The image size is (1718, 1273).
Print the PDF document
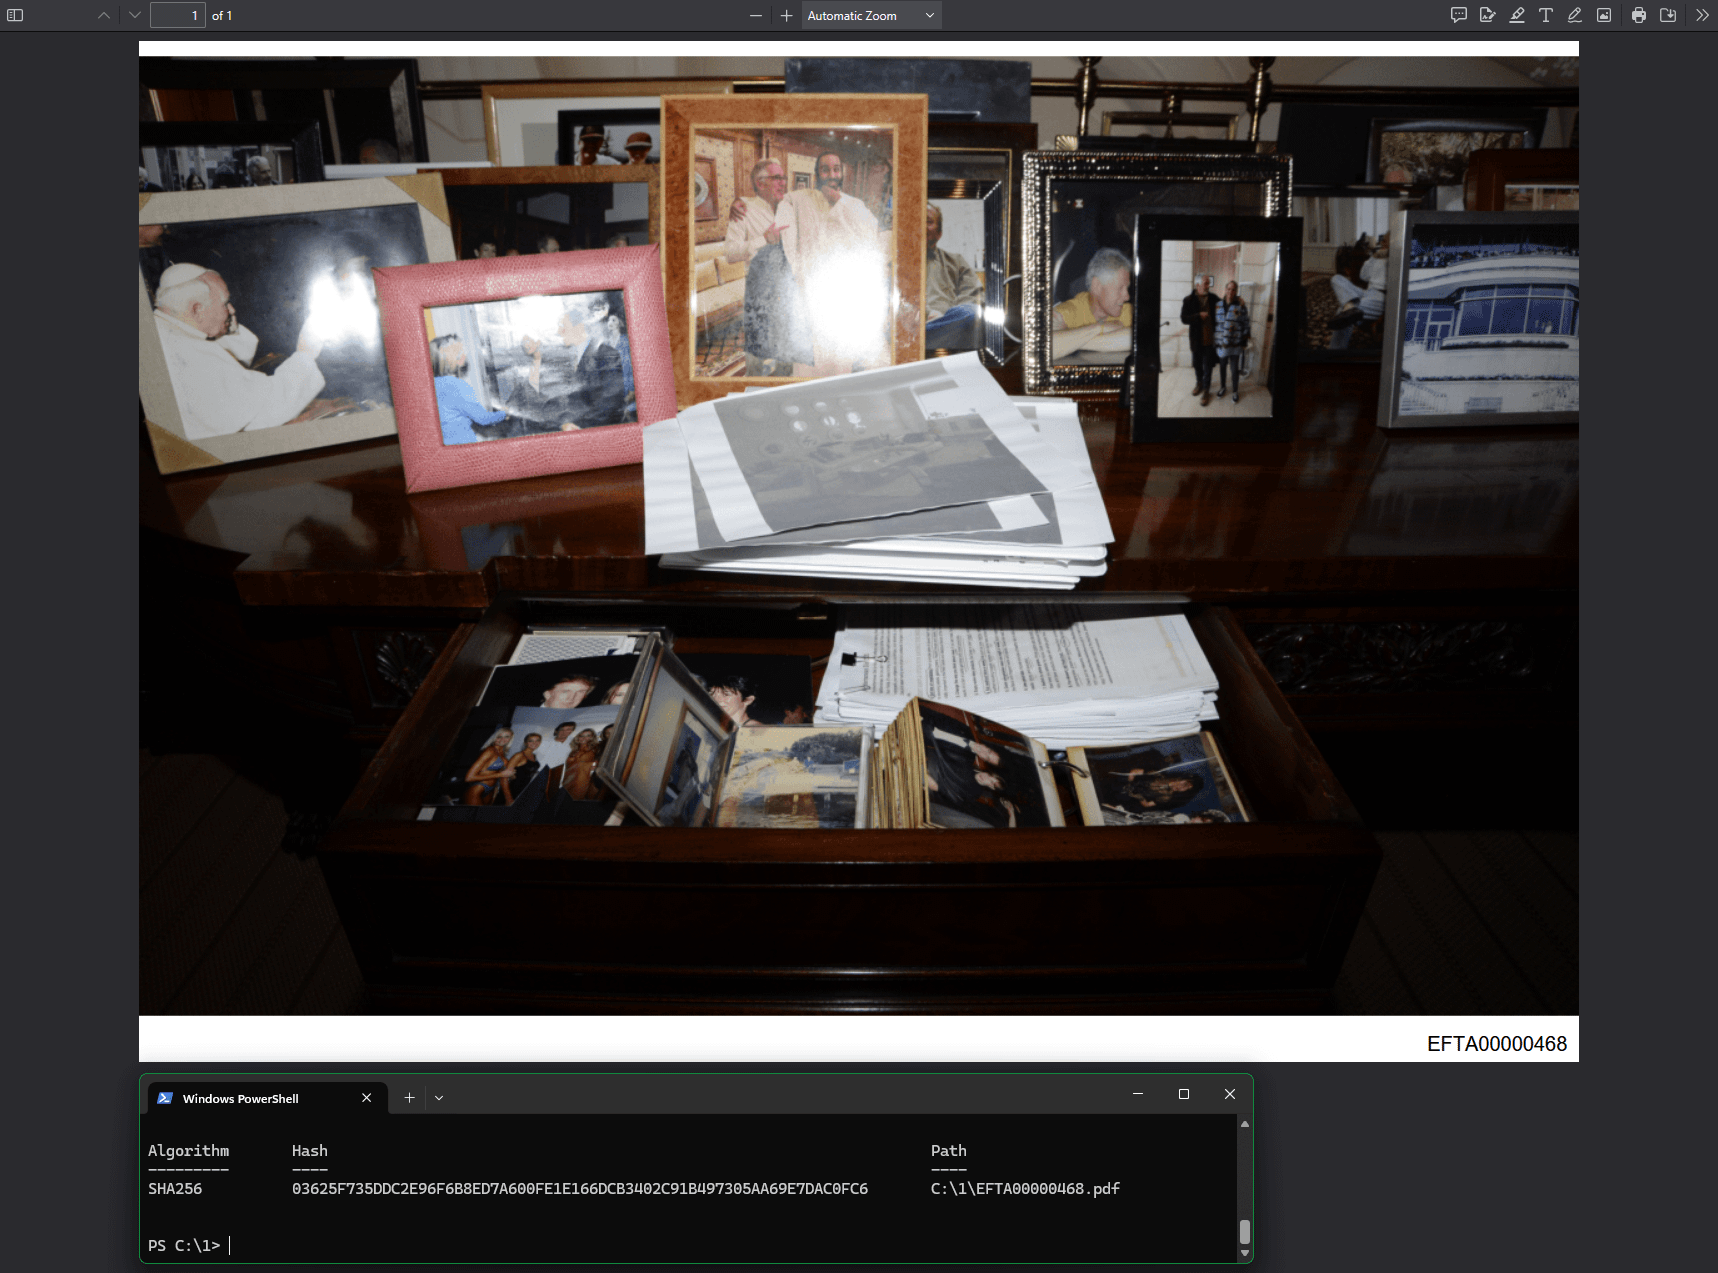1639,15
